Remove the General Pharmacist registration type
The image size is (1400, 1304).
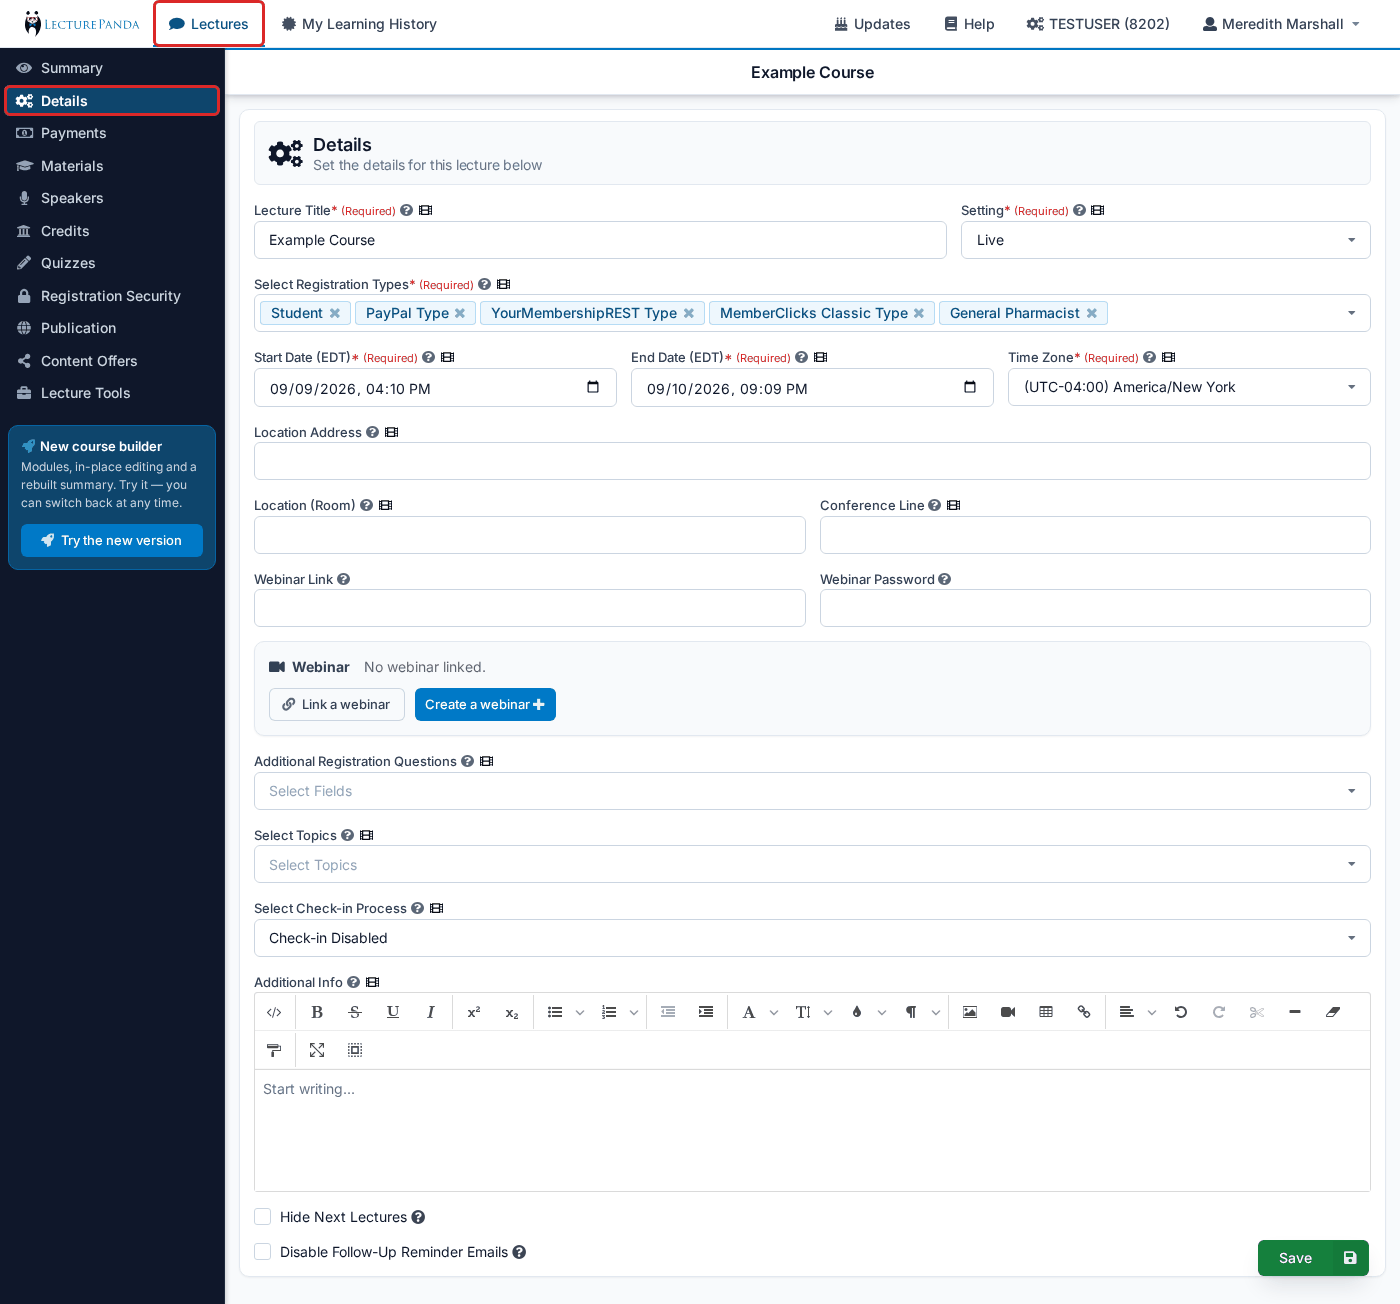1092,313
